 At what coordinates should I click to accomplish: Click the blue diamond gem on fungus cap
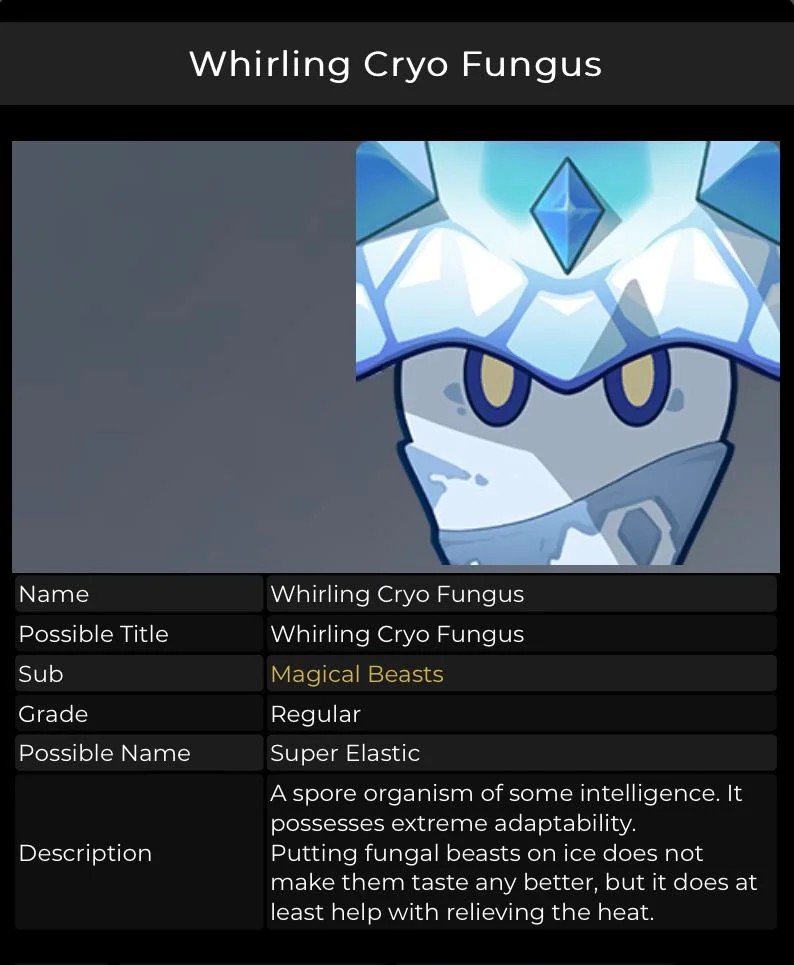[x=567, y=215]
